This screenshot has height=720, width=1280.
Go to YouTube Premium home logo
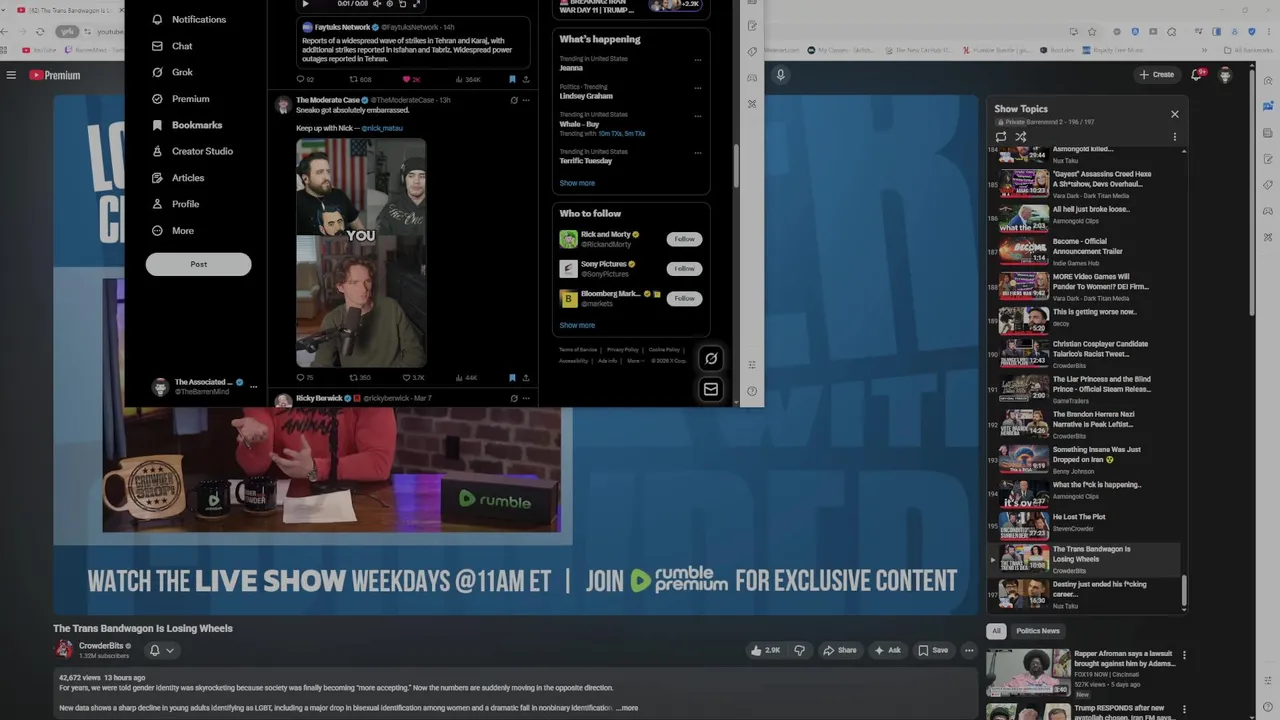click(x=54, y=75)
